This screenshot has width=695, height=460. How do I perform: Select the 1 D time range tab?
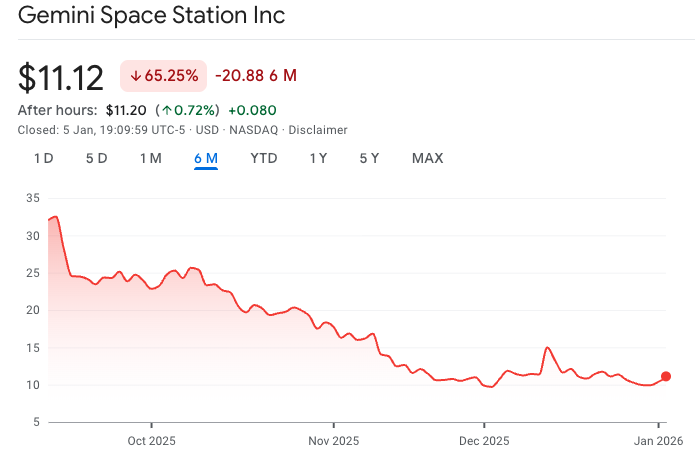43,158
